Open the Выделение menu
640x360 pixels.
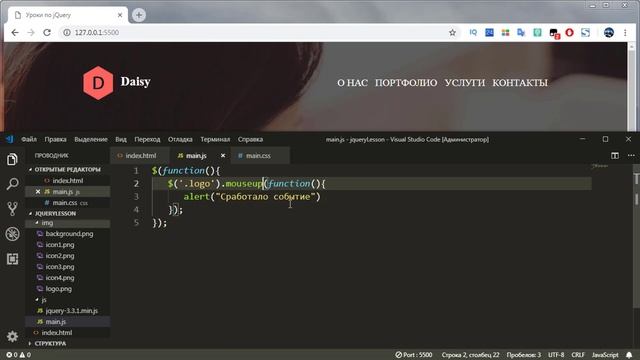(91, 139)
